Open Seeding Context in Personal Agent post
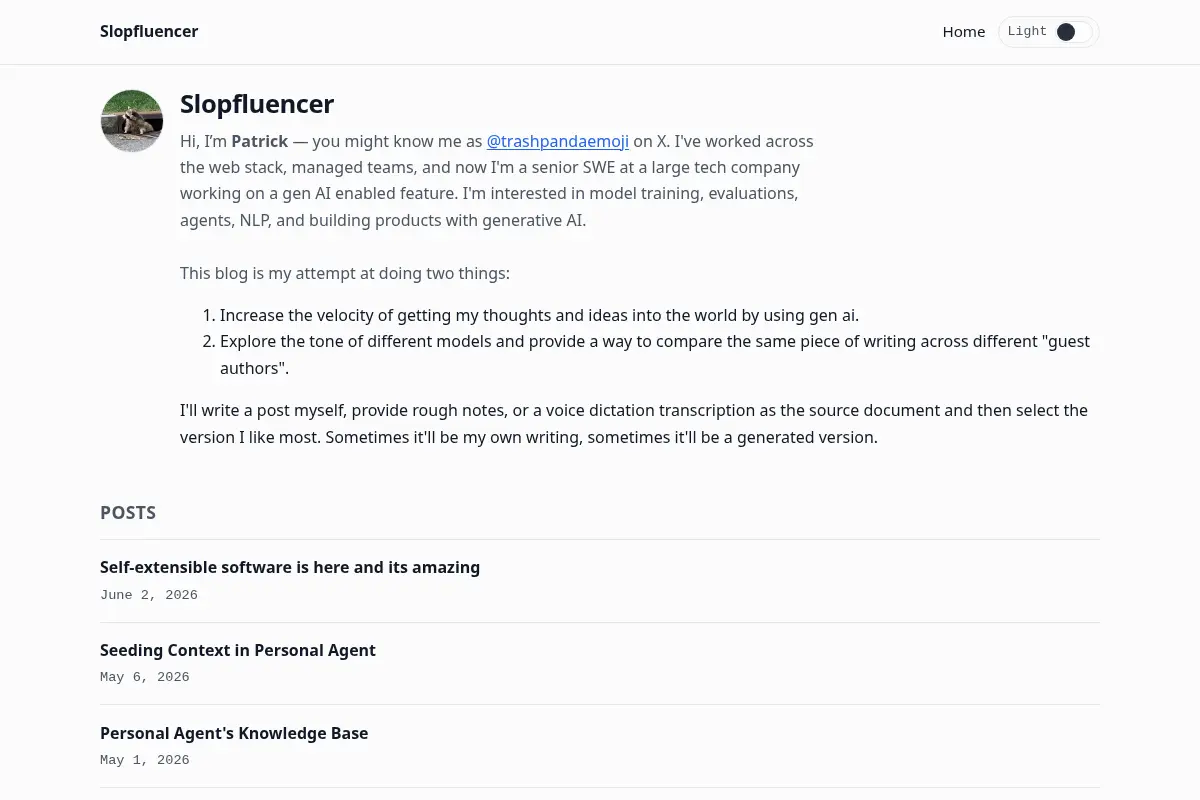Screen dimensions: 1200x800 coord(238,650)
